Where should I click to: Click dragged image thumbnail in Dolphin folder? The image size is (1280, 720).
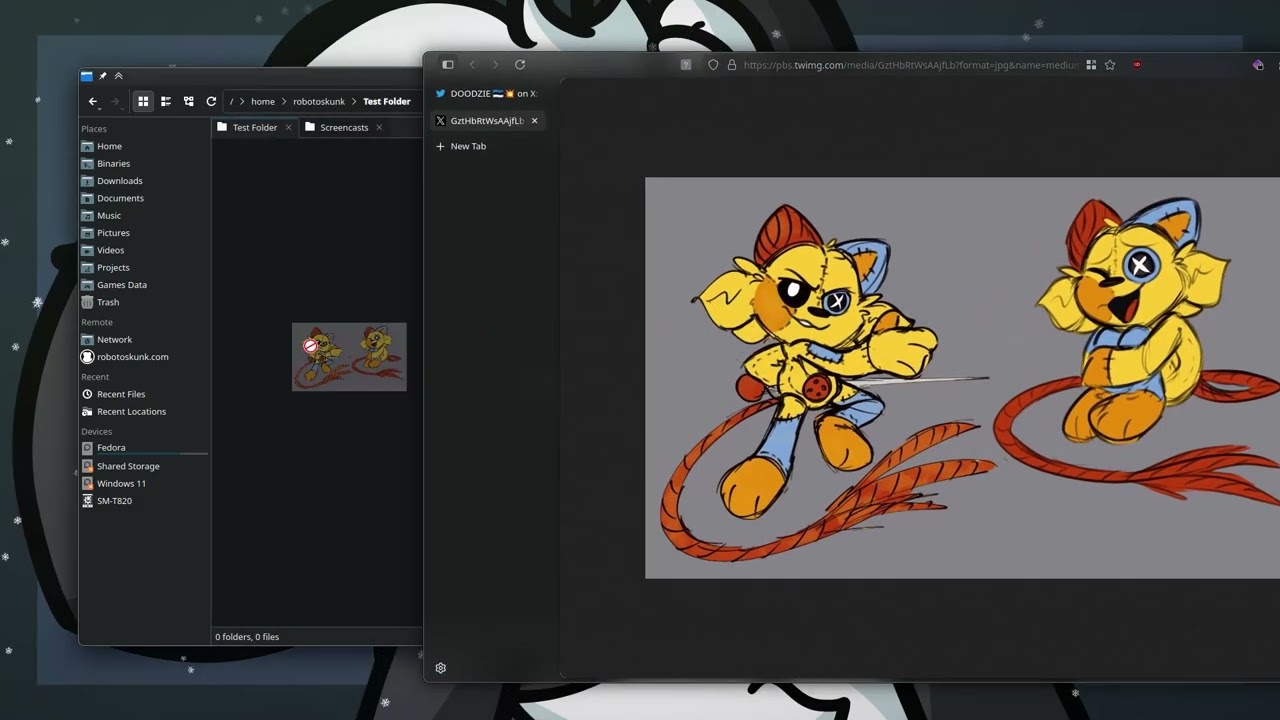349,357
